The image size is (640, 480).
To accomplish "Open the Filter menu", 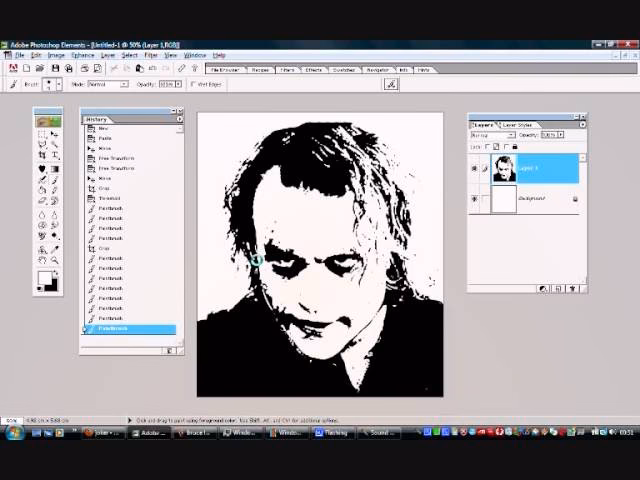I will 151,55.
